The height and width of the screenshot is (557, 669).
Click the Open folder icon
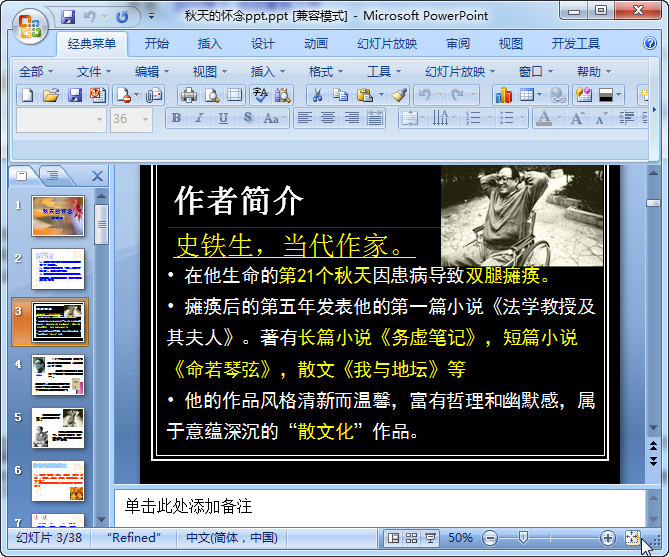point(51,95)
